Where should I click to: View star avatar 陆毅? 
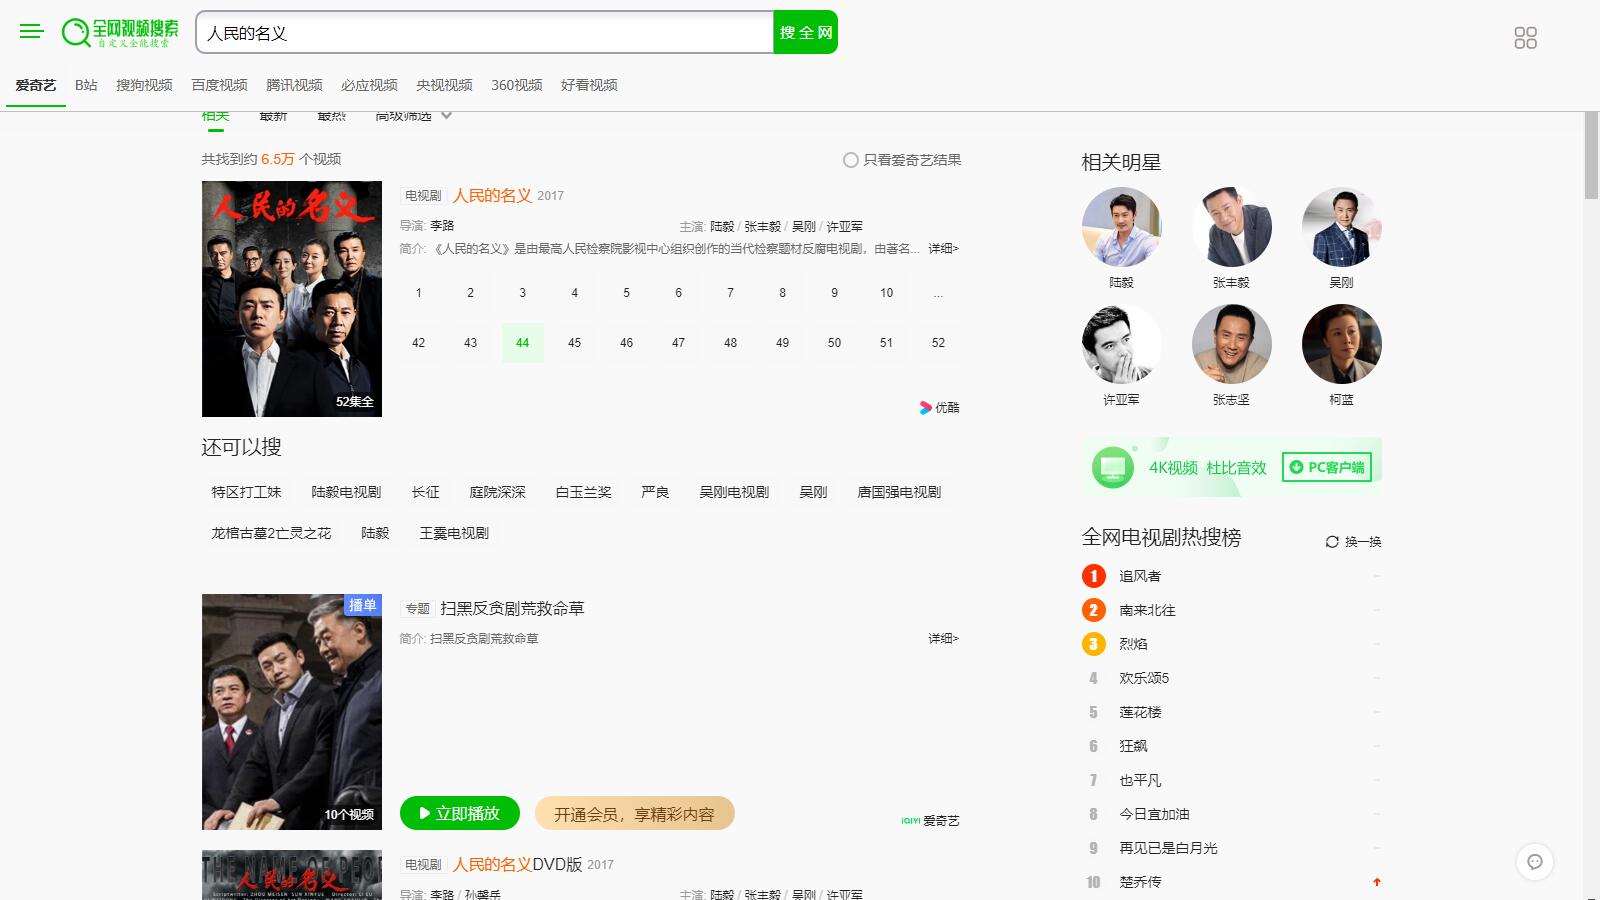tap(1122, 227)
